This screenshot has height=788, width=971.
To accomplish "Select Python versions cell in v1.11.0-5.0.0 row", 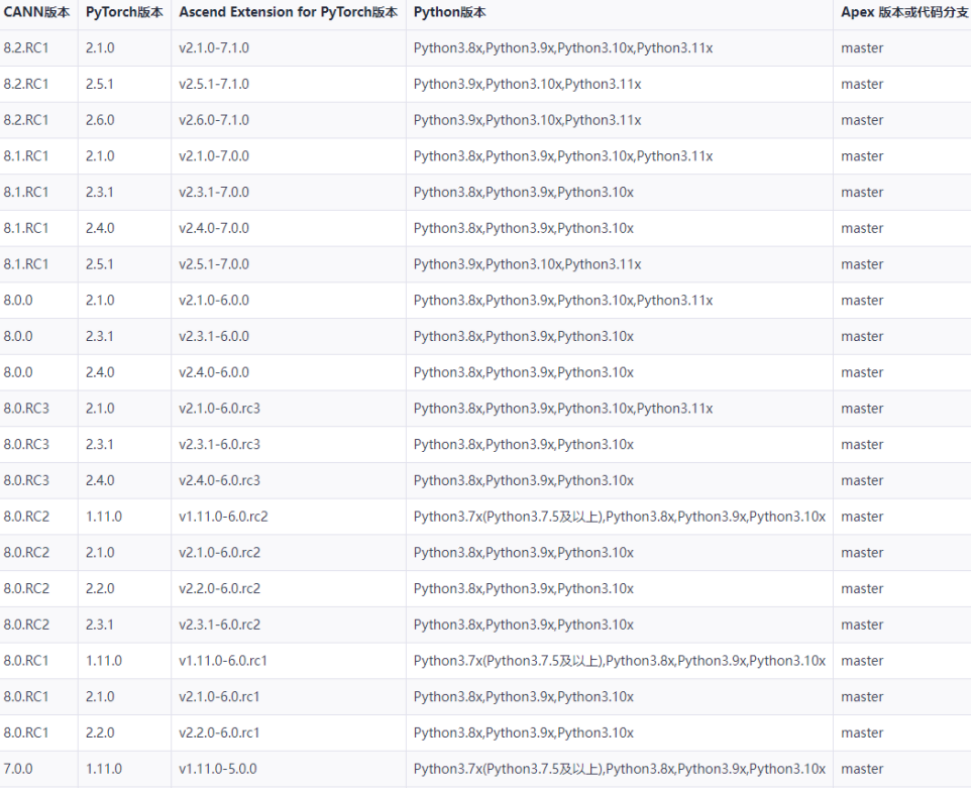I will pyautogui.click(x=619, y=769).
